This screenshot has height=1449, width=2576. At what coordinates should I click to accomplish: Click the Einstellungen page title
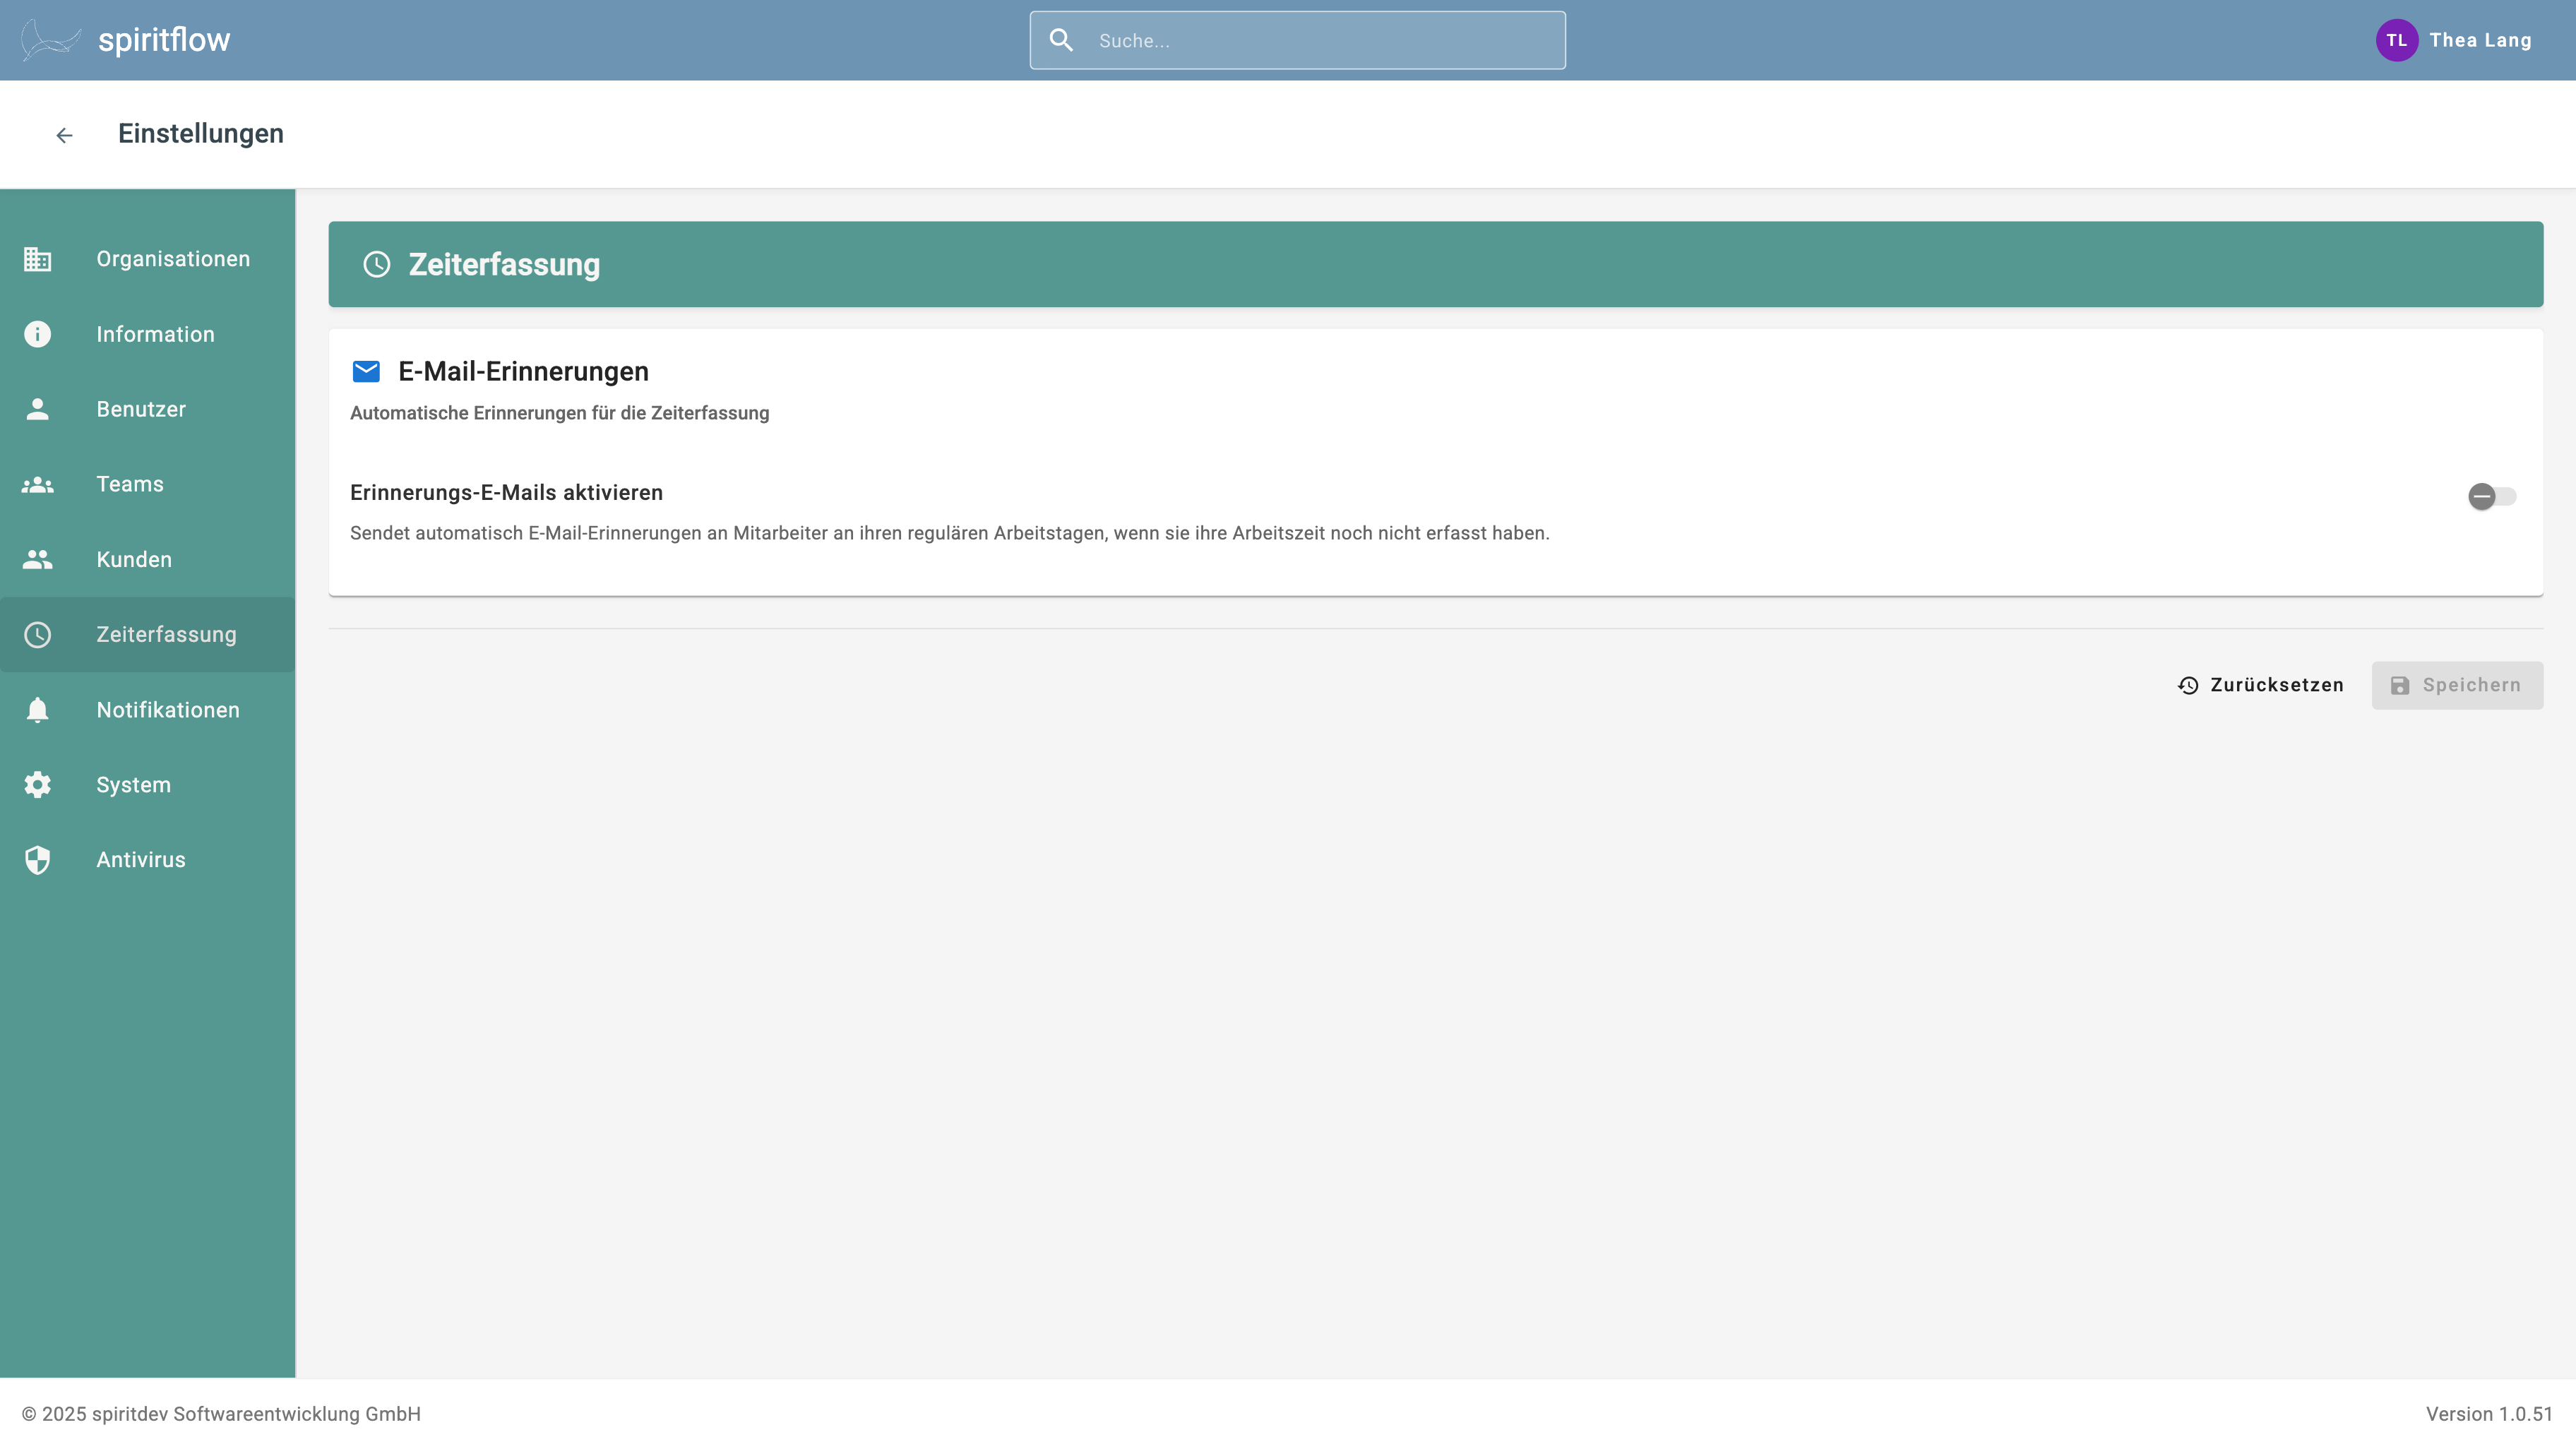click(x=201, y=134)
